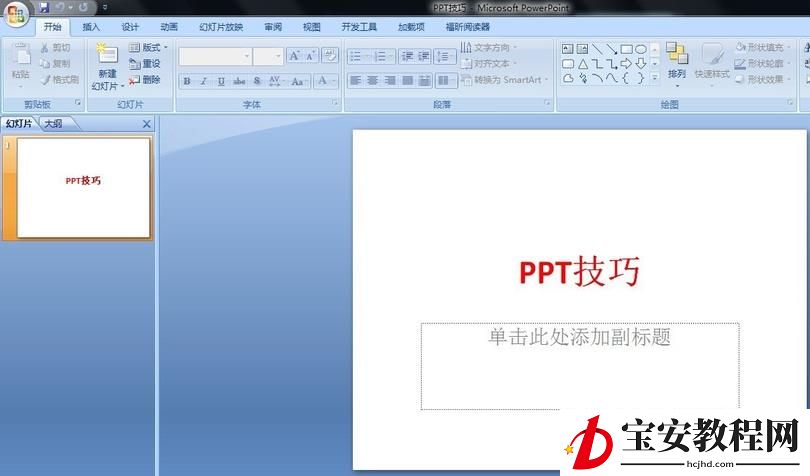The height and width of the screenshot is (476, 810).
Task: Open the 幻灯片放映 ribbon tab
Action: (x=221, y=27)
